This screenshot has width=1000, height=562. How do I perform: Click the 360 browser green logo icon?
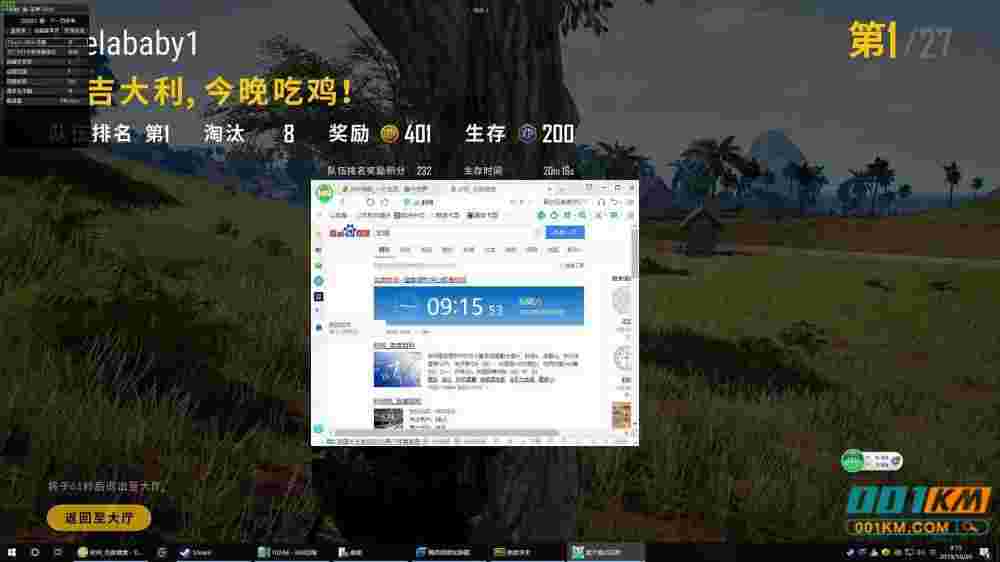click(x=323, y=191)
